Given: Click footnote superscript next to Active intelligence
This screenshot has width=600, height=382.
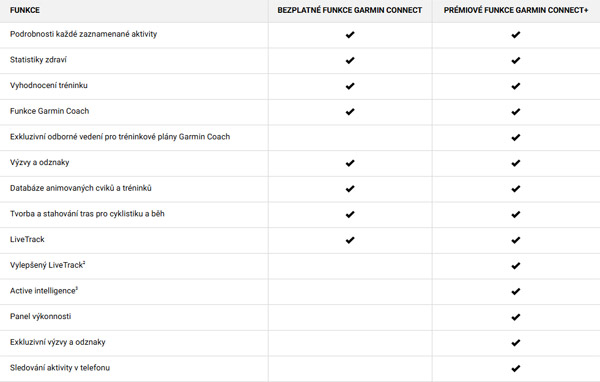Looking at the screenshot, I should [x=77, y=288].
